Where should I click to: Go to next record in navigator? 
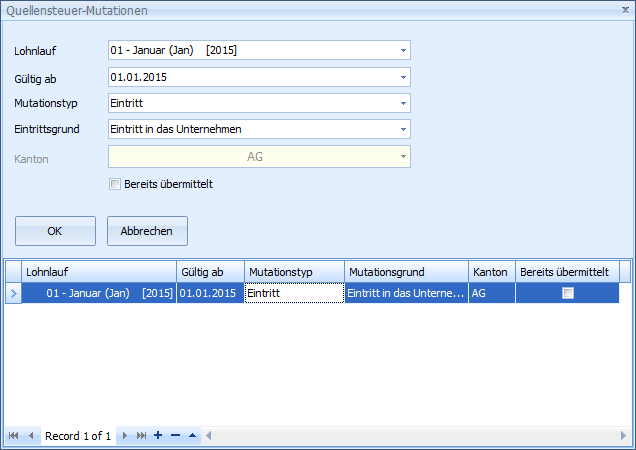tap(124, 436)
